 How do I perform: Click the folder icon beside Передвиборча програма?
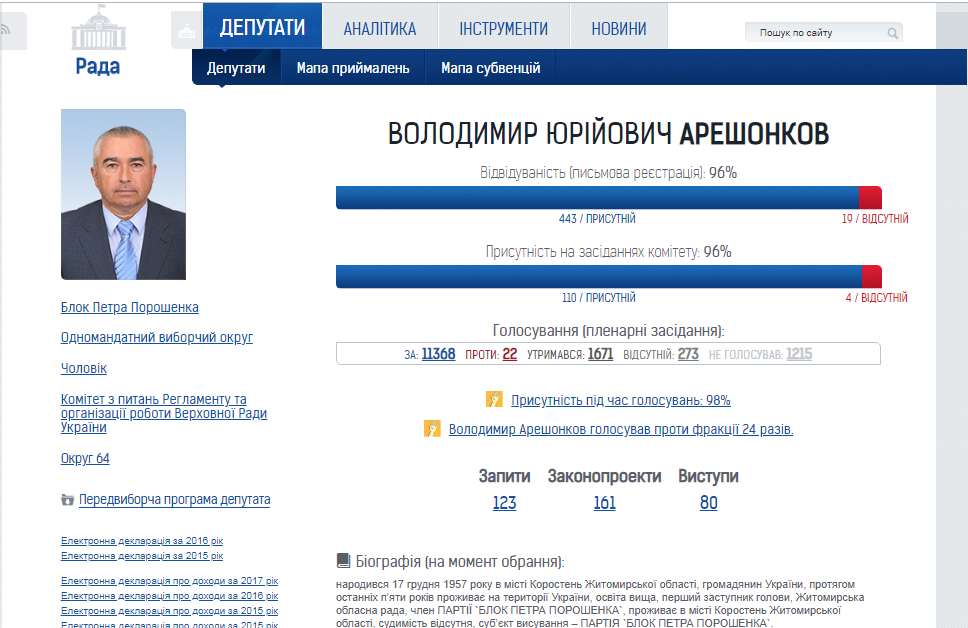pyautogui.click(x=67, y=500)
